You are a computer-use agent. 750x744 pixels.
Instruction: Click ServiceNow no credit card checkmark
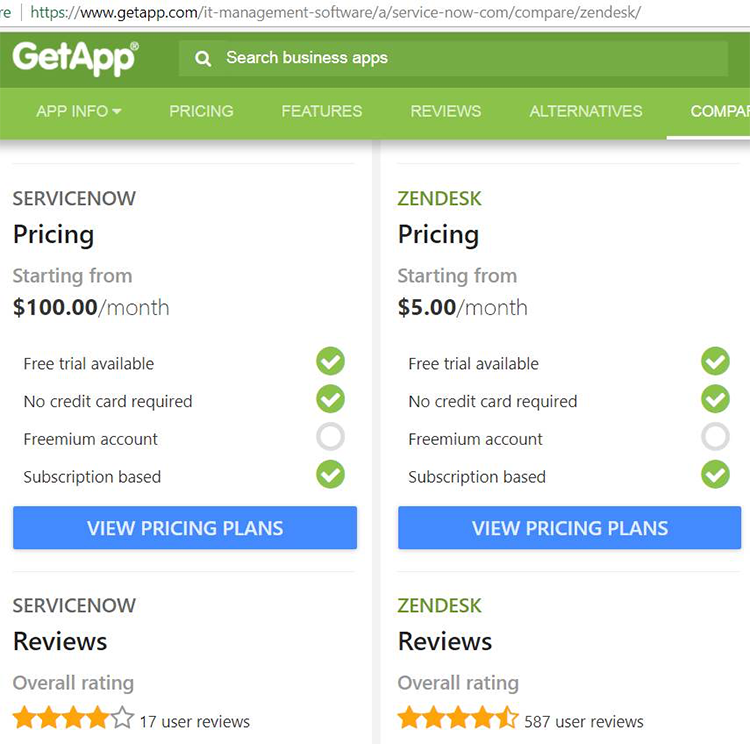coord(330,400)
